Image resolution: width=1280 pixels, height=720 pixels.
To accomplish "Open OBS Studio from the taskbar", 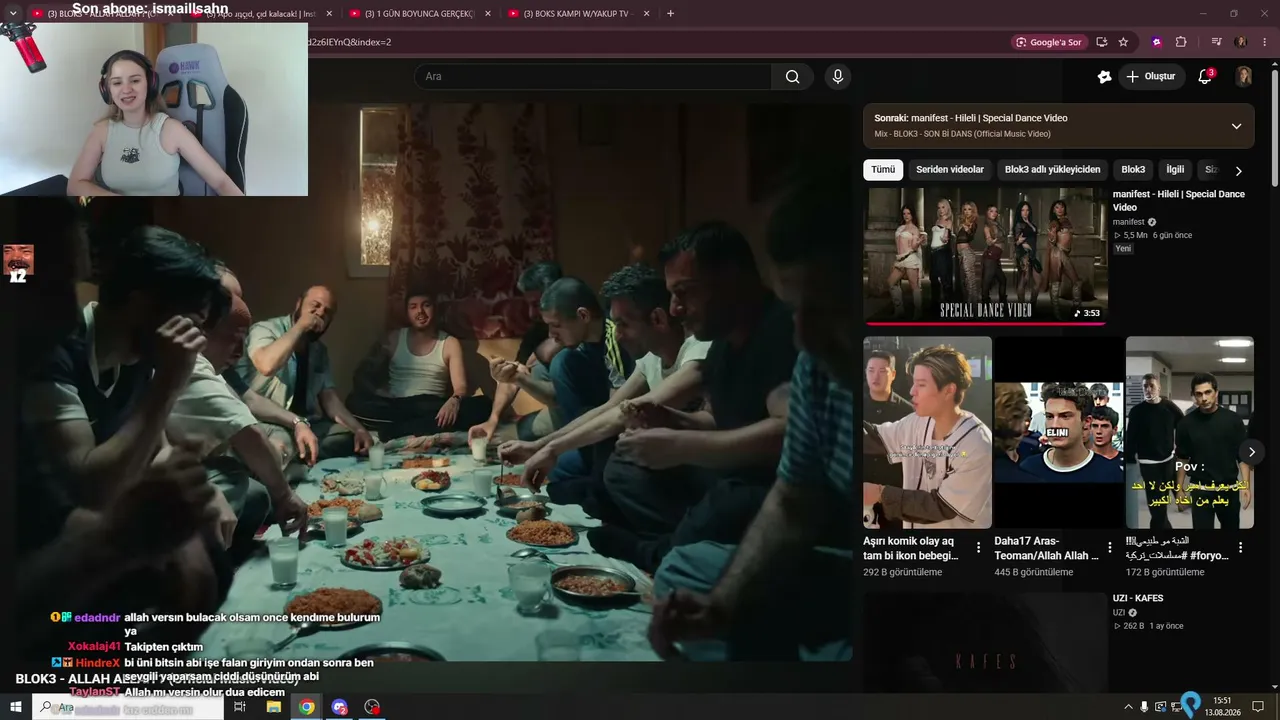I will 373,707.
